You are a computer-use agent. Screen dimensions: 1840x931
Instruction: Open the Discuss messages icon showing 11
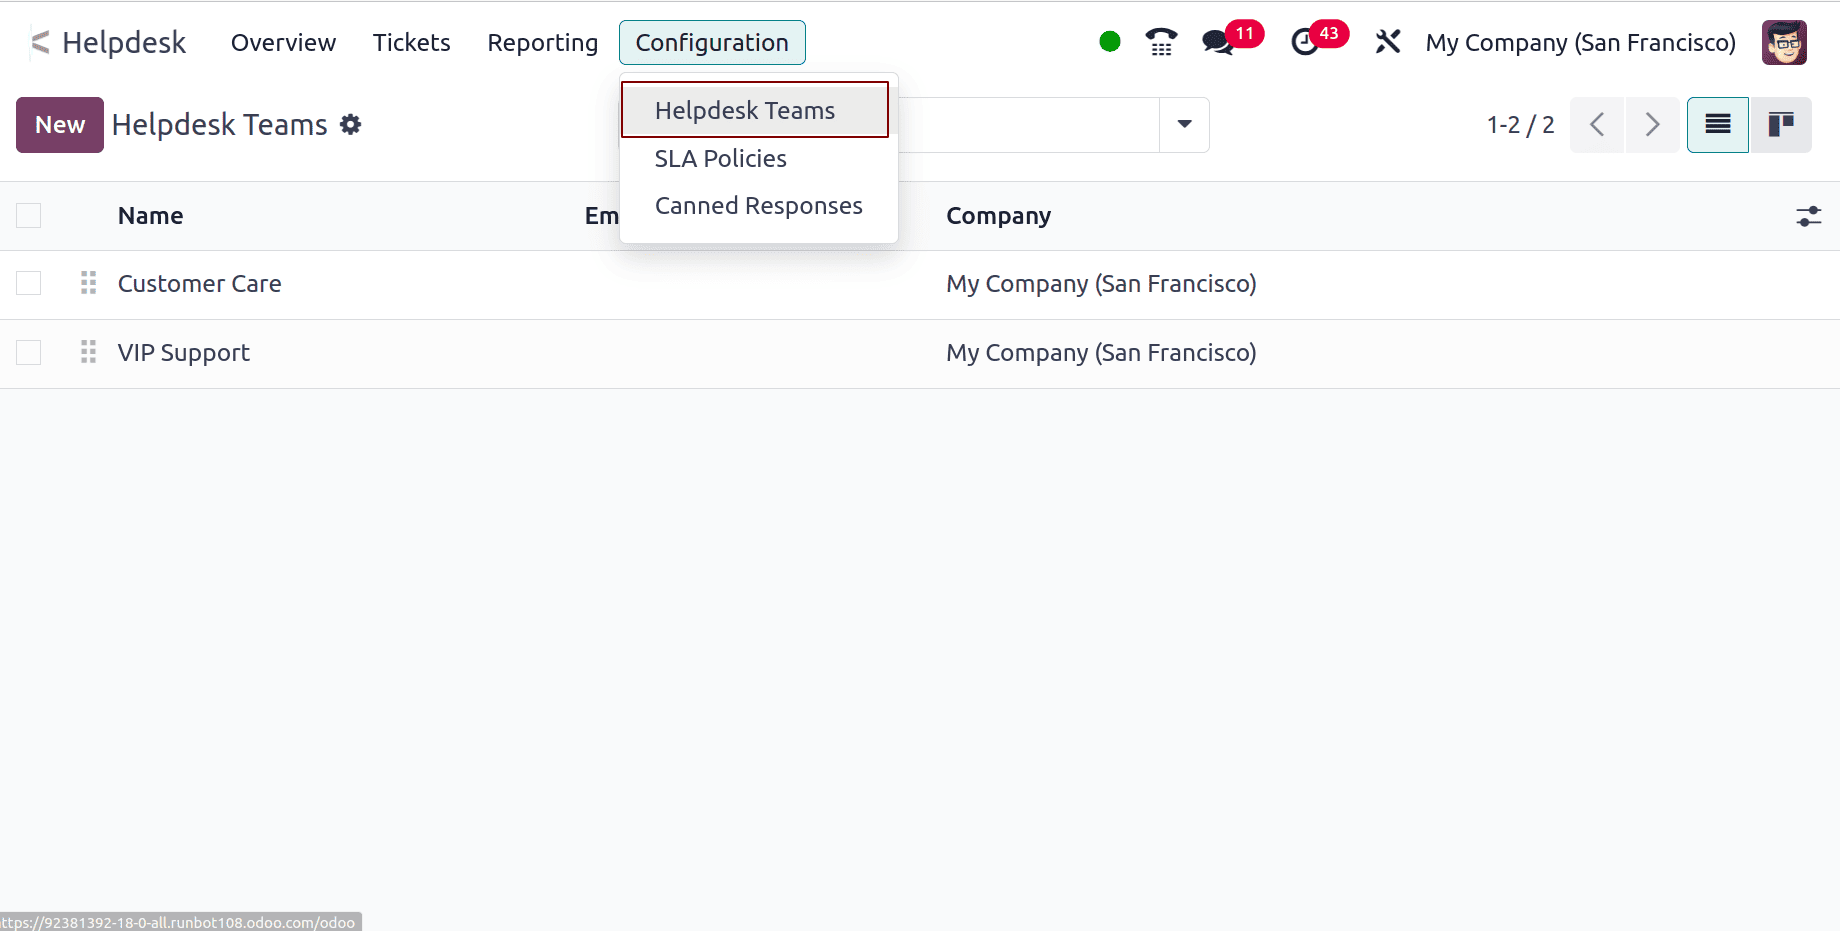[1218, 42]
